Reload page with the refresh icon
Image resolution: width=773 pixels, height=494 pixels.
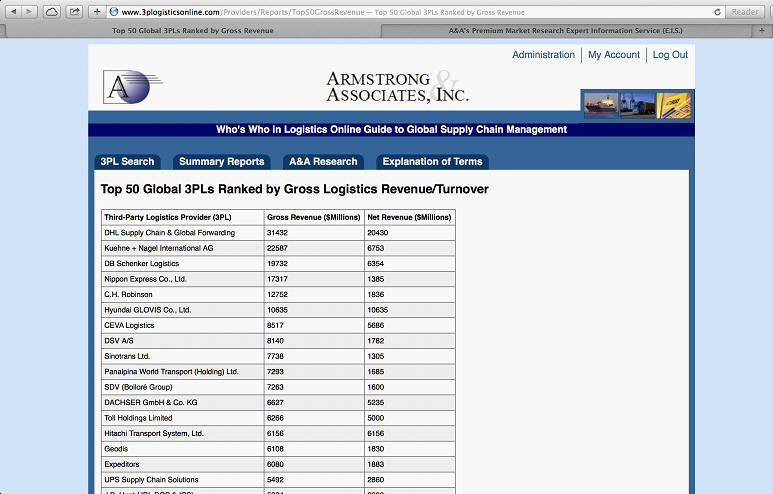tap(717, 12)
